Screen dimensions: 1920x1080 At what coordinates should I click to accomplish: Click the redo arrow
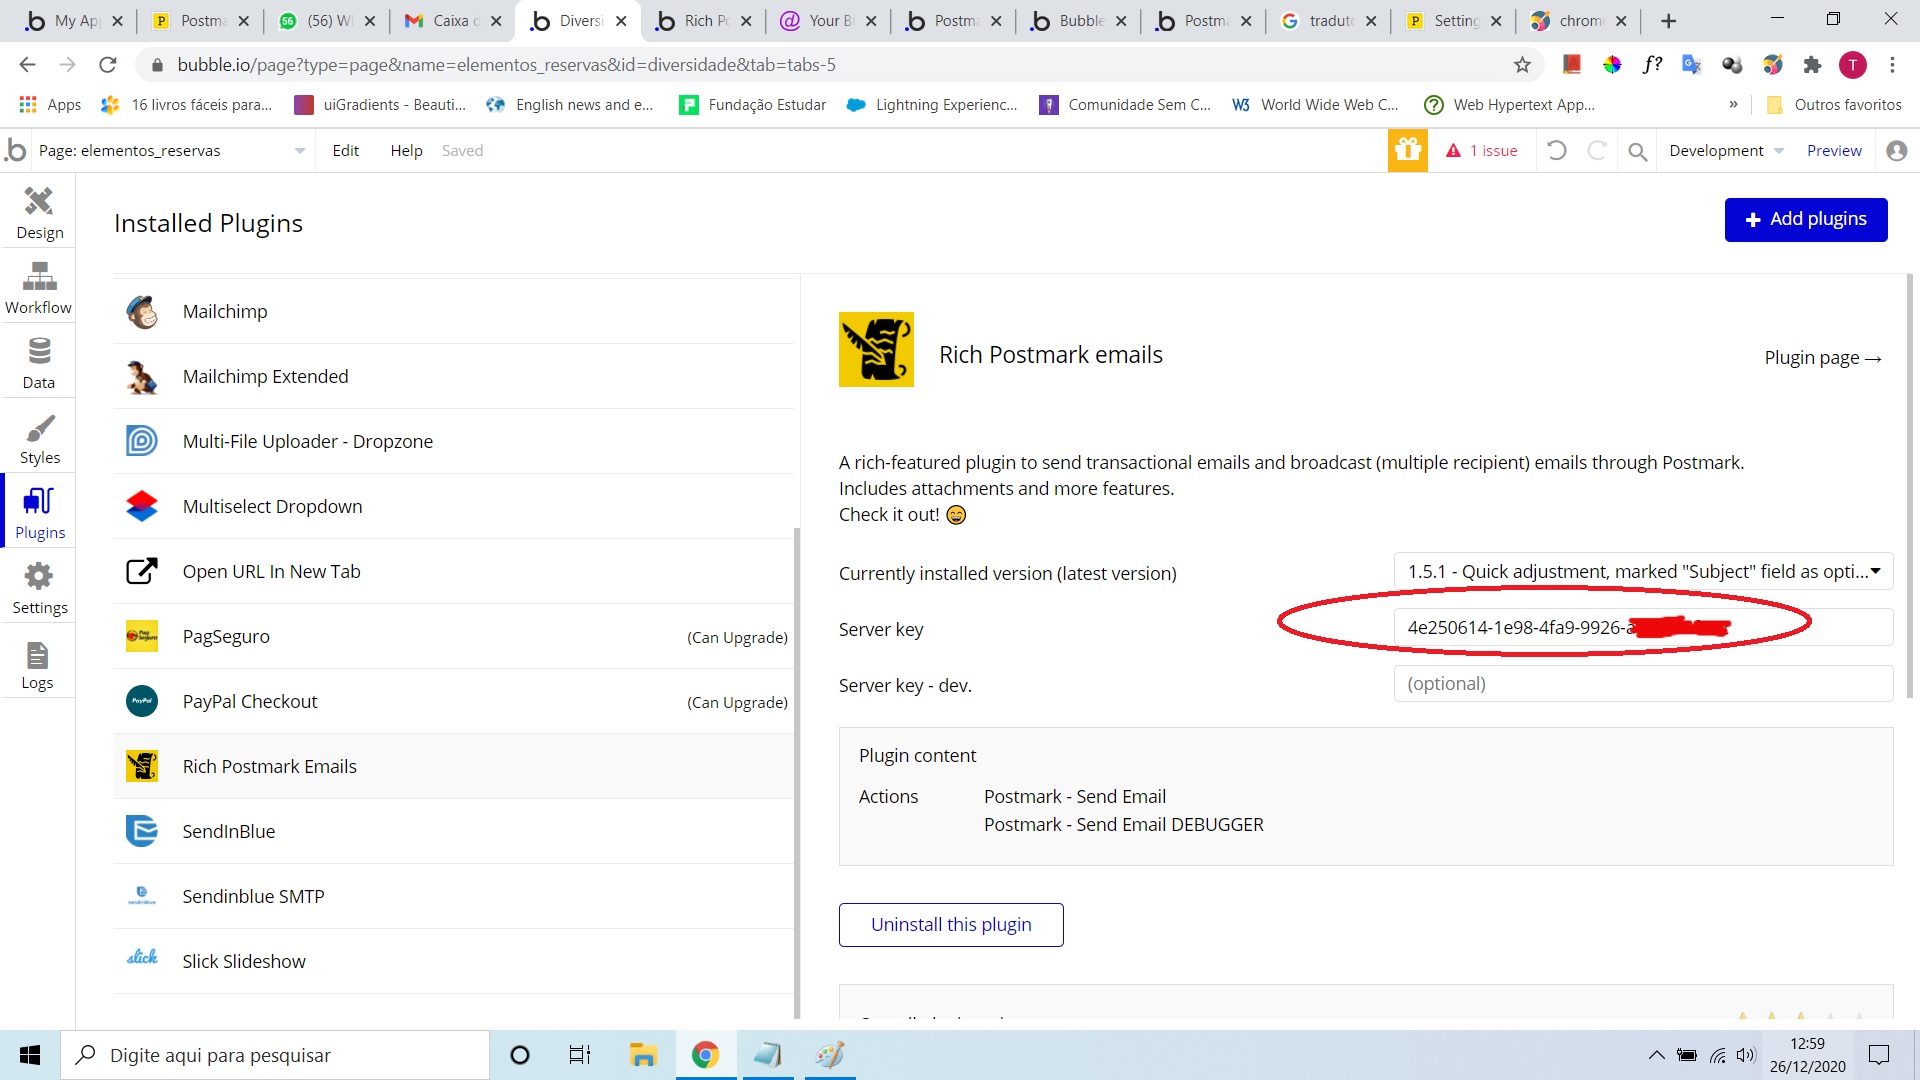[x=1597, y=150]
